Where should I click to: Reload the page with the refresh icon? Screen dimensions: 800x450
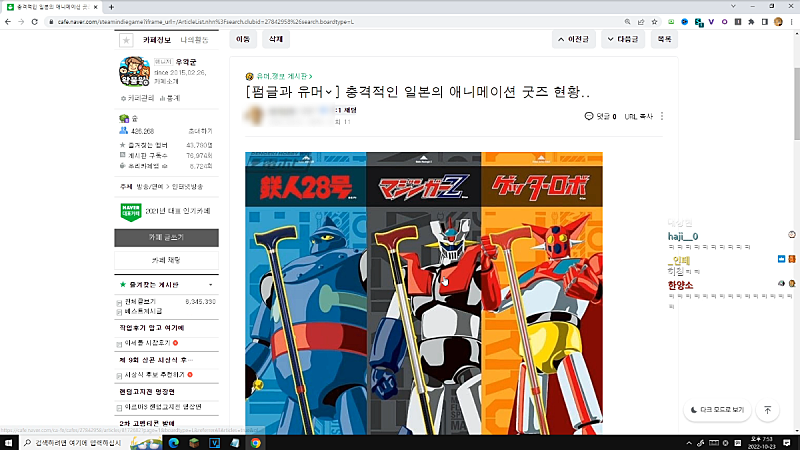click(35, 22)
